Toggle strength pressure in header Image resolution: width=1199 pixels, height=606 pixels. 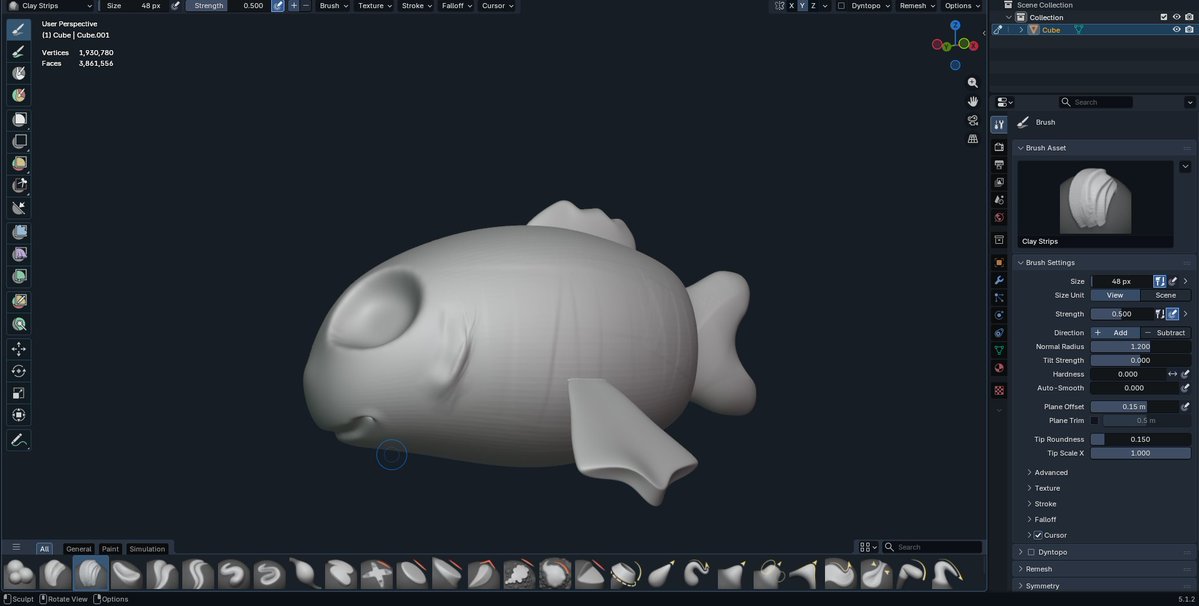pos(278,5)
